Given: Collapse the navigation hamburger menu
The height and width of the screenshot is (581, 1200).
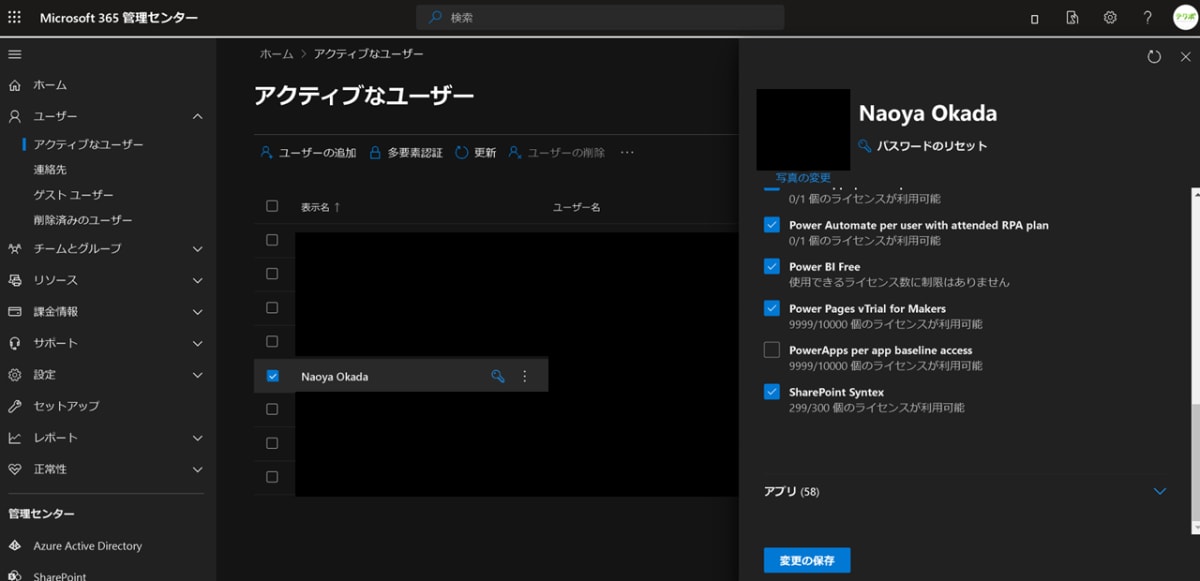Looking at the screenshot, I should click(x=15, y=54).
